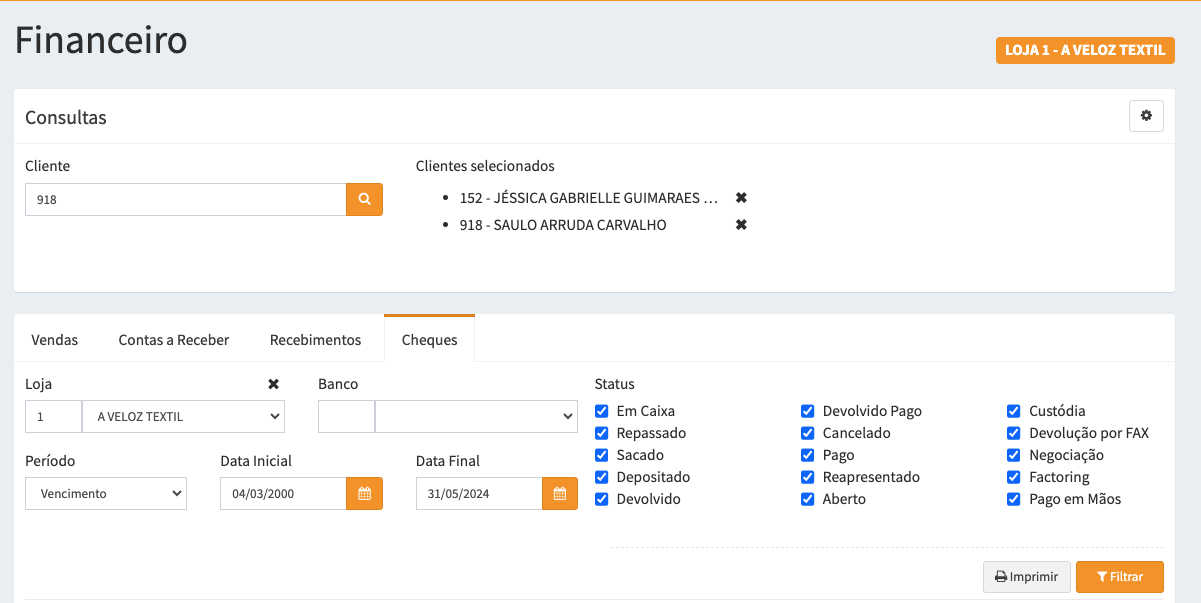Open the Contas a Receber tab
This screenshot has width=1201, height=603.
(174, 340)
